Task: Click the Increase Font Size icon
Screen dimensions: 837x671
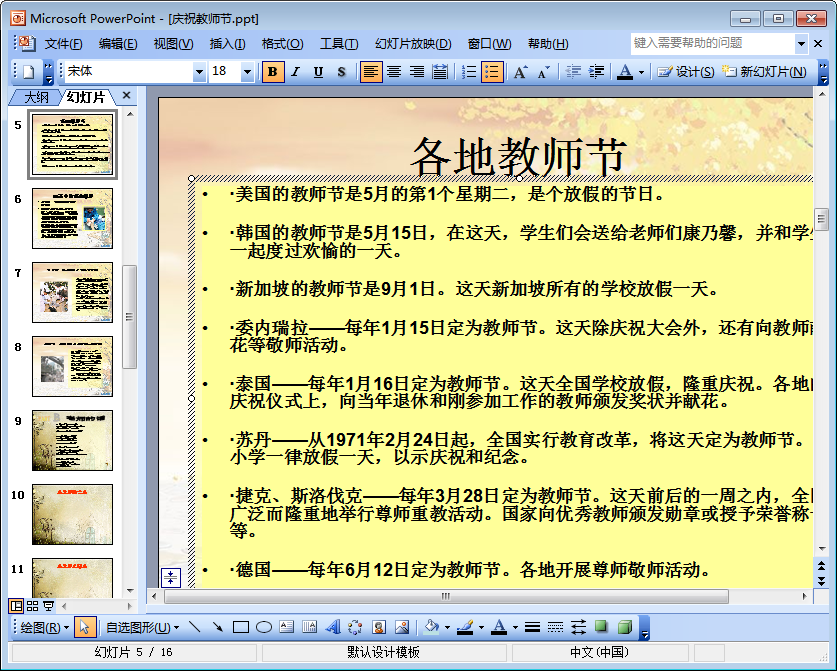Action: point(520,72)
